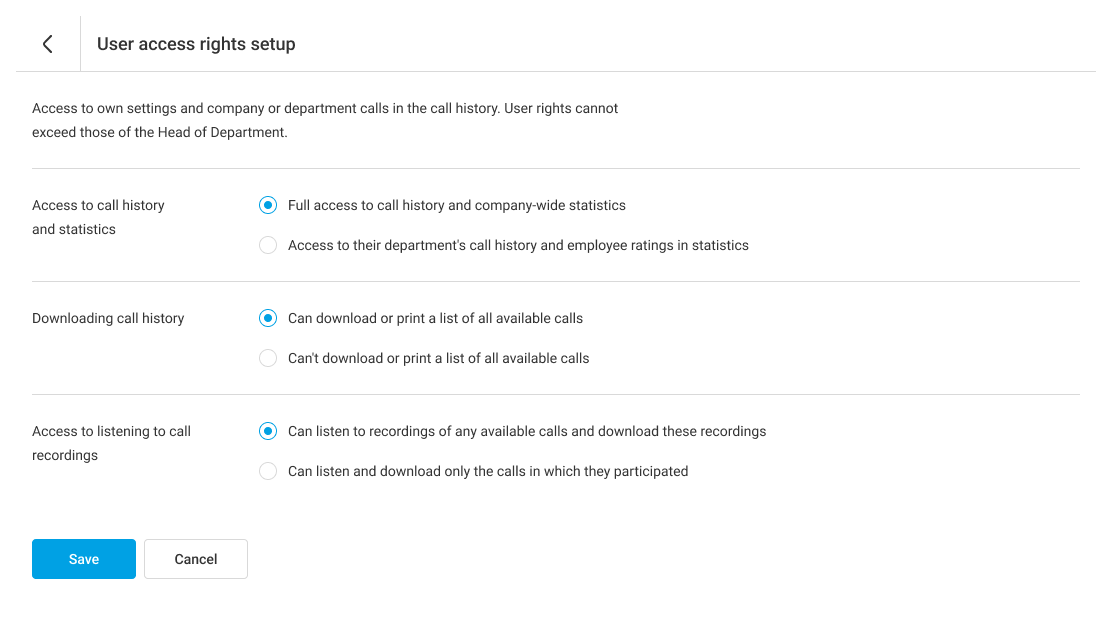The height and width of the screenshot is (620, 1112).
Task: Click the 'Can't download or print a list' label text
Action: [x=438, y=358]
